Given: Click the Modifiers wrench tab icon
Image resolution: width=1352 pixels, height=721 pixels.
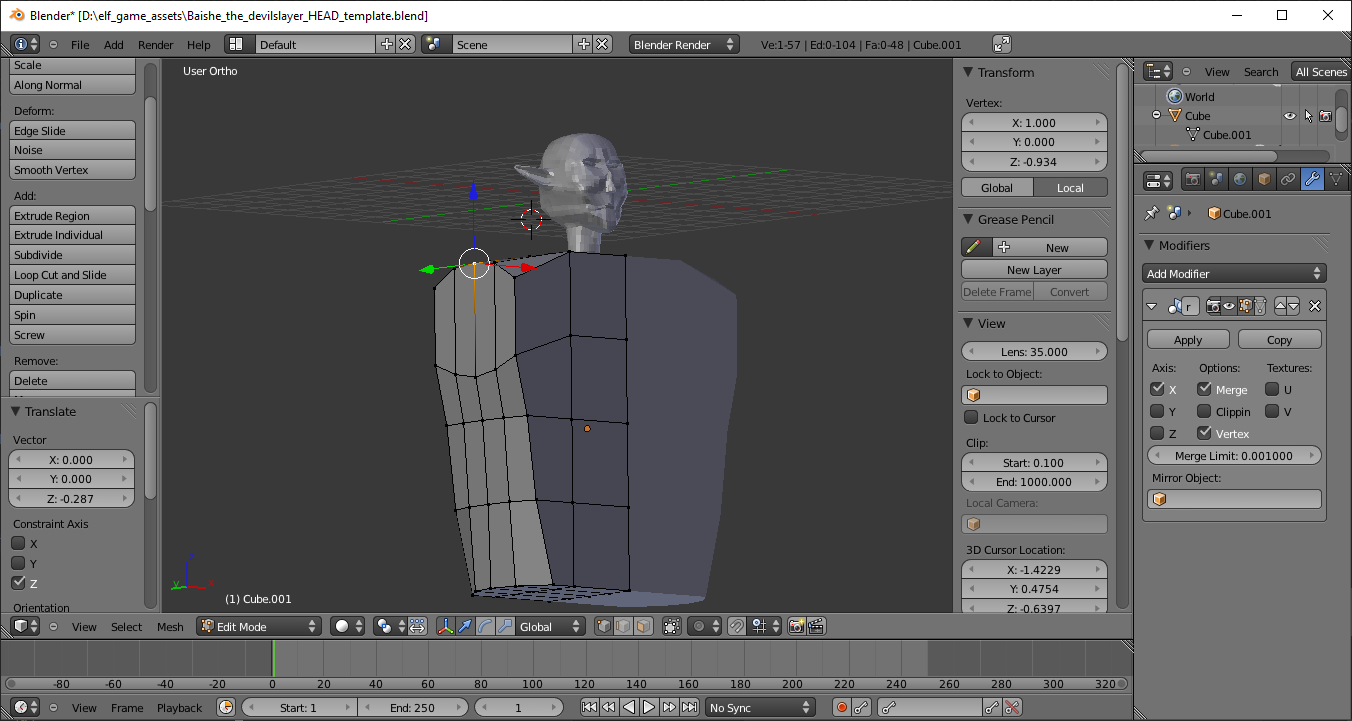Looking at the screenshot, I should coord(1312,180).
